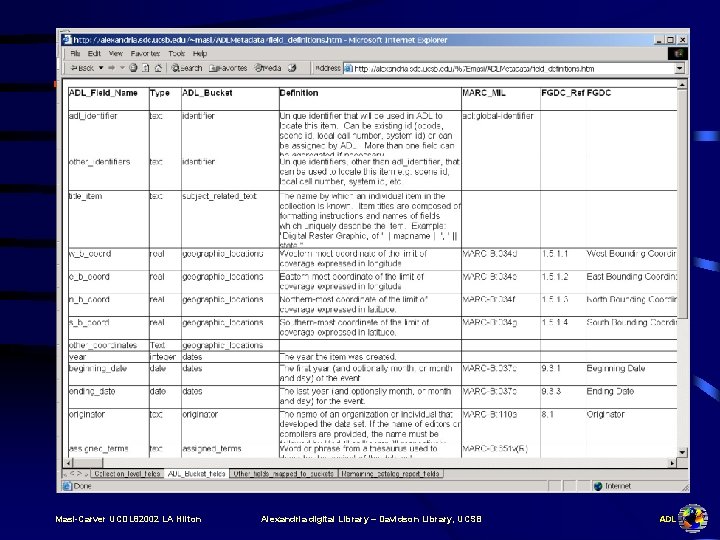Switch to the Other_fields_mapped_to_buckets tab
This screenshot has height=540, width=720.
[283, 473]
